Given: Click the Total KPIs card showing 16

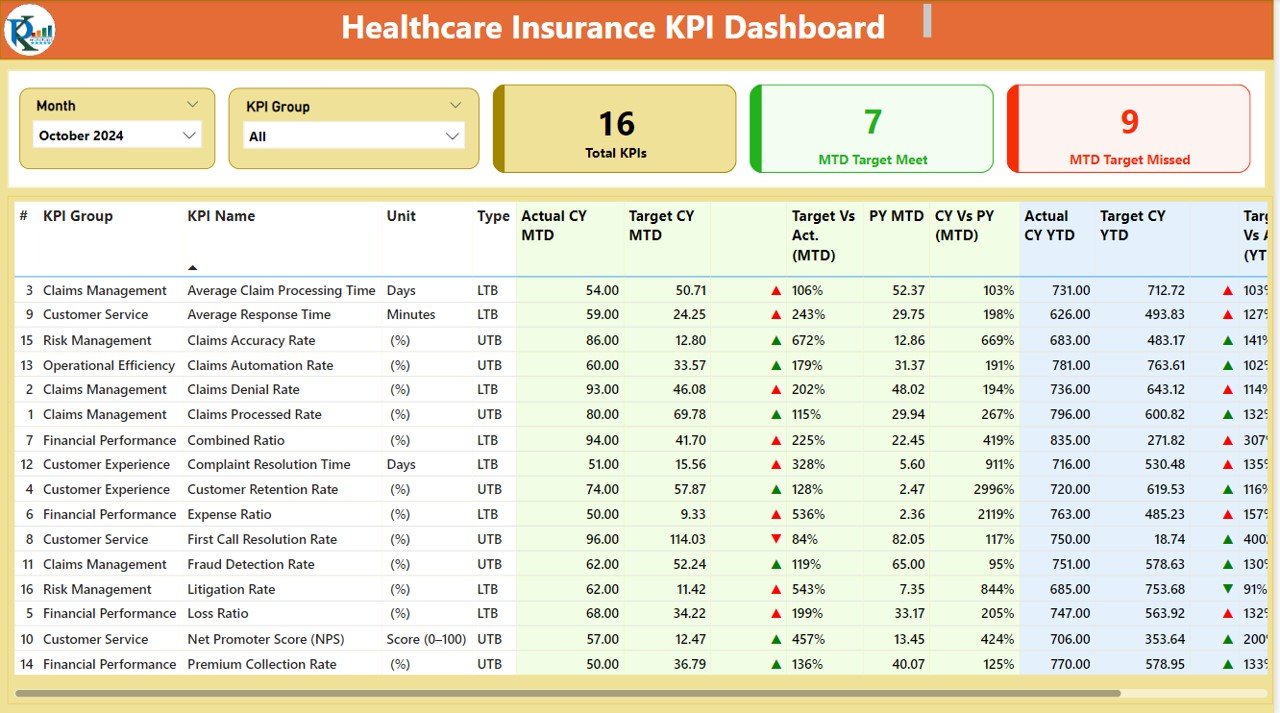Looking at the screenshot, I should [x=615, y=129].
